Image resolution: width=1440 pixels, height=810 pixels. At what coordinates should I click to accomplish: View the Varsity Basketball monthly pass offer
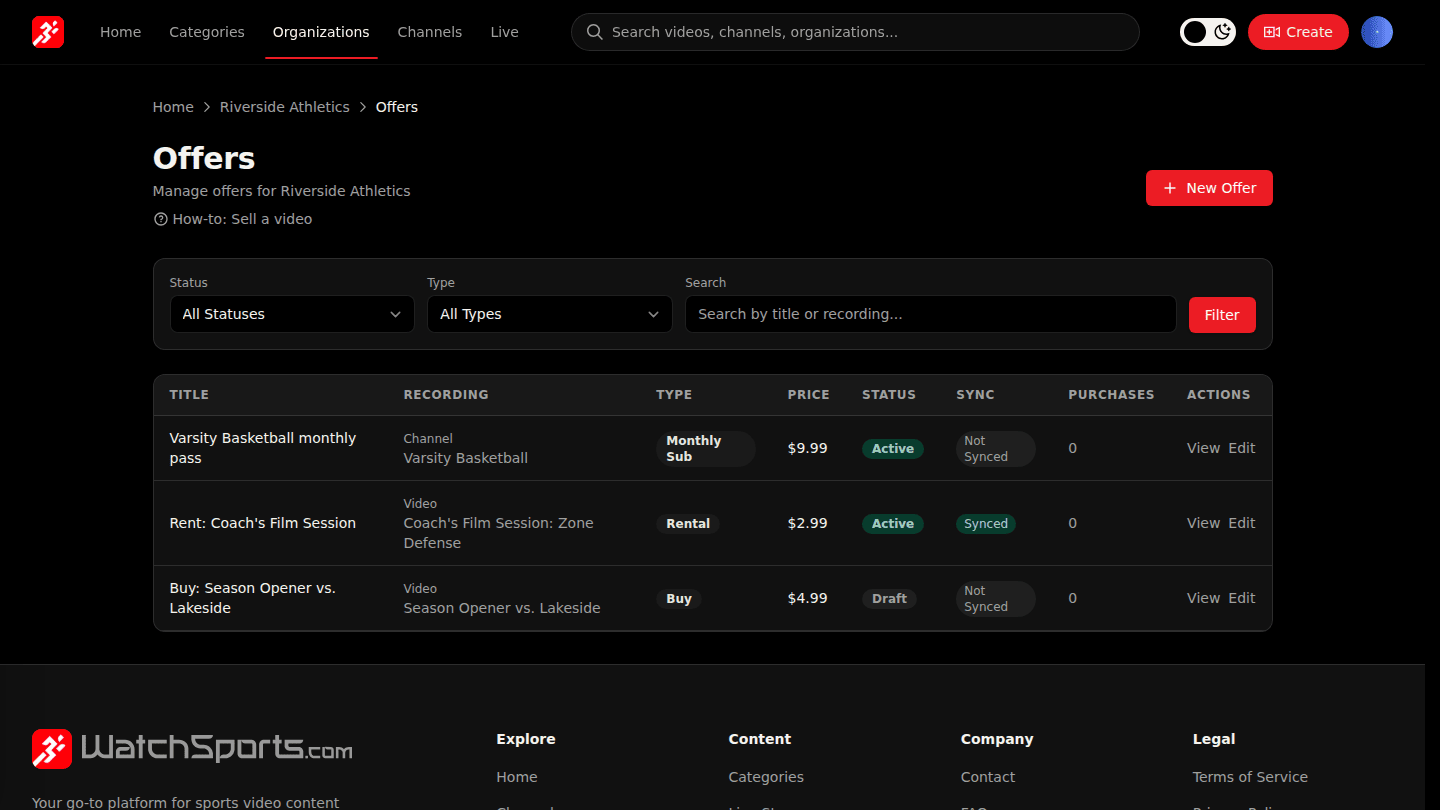point(1203,448)
